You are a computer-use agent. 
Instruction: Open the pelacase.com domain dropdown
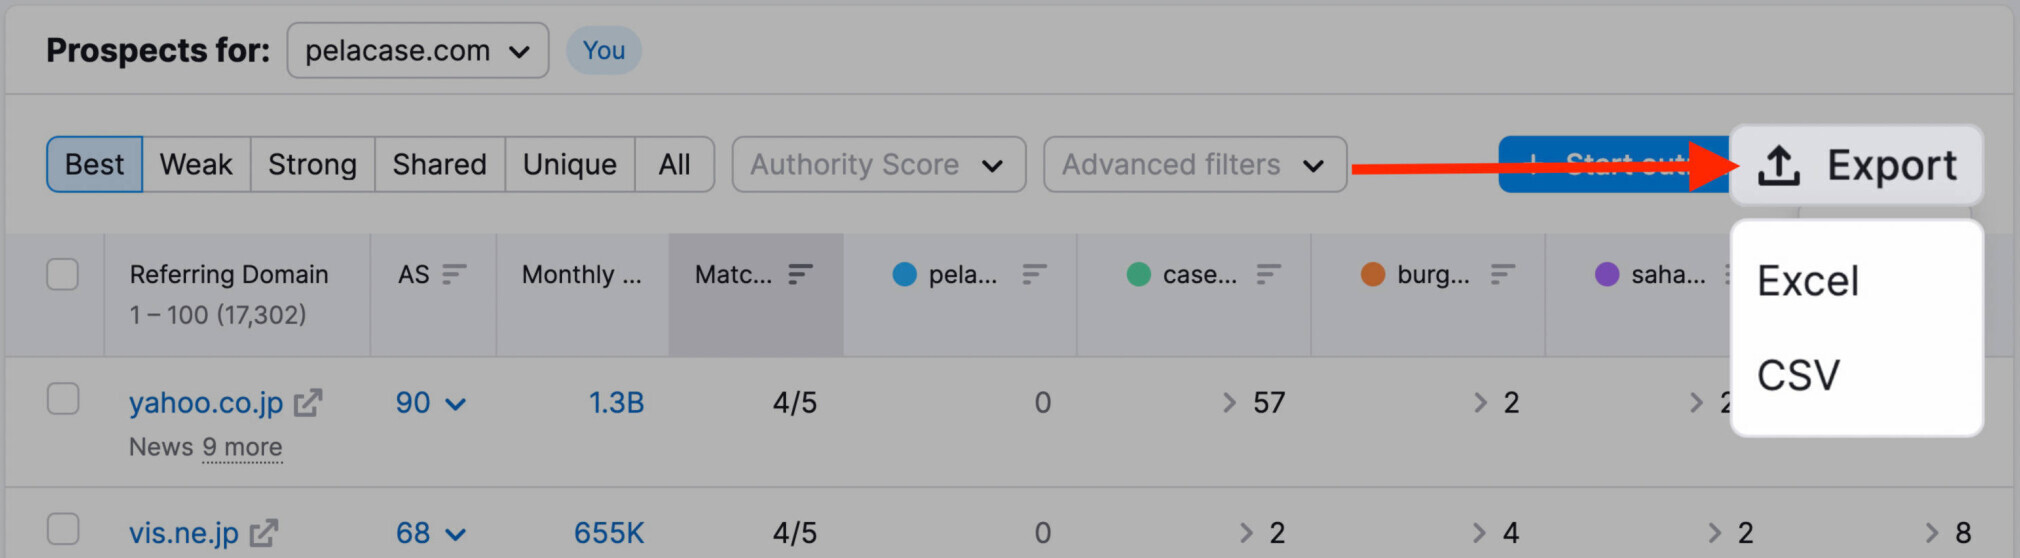click(x=418, y=51)
